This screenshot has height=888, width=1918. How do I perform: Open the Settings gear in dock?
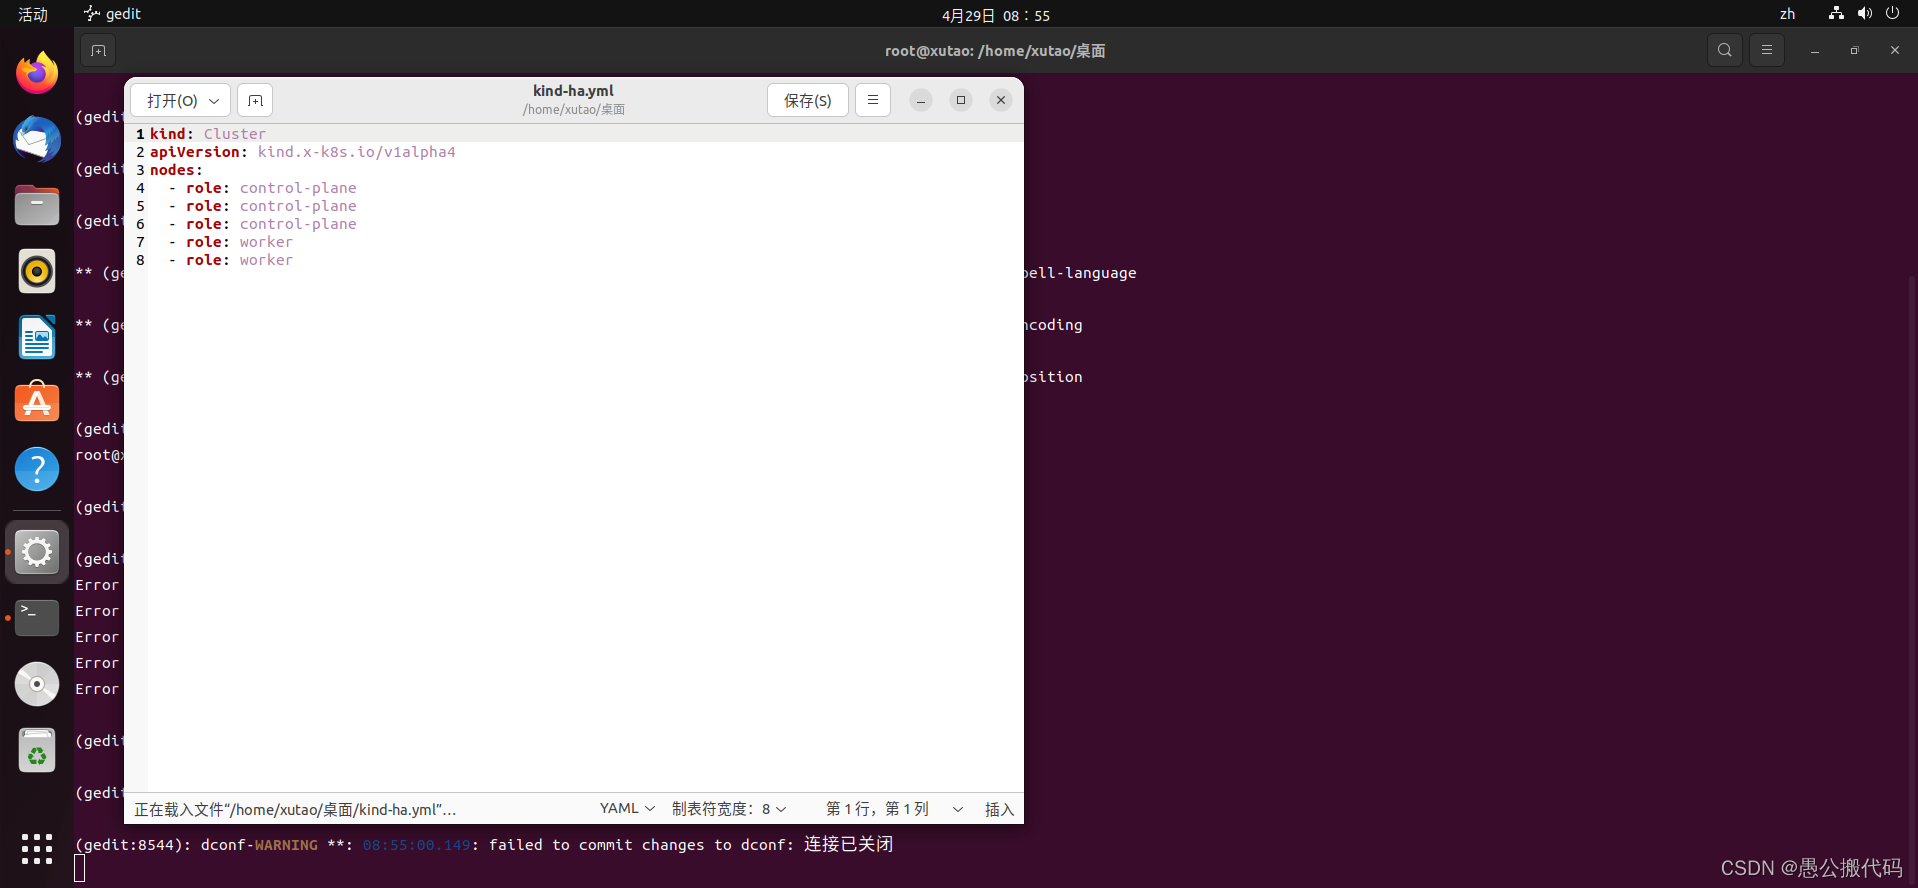pos(37,552)
